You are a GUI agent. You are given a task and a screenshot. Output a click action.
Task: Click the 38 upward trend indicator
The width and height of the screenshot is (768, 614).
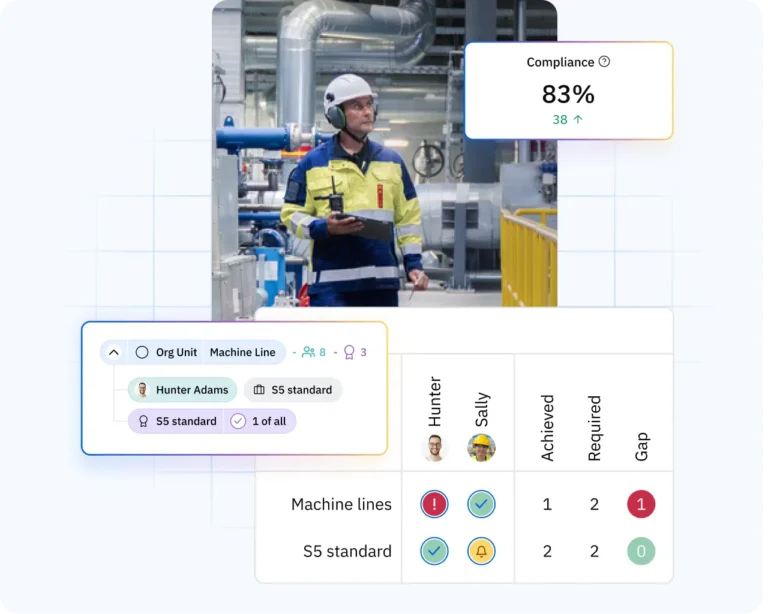point(567,119)
